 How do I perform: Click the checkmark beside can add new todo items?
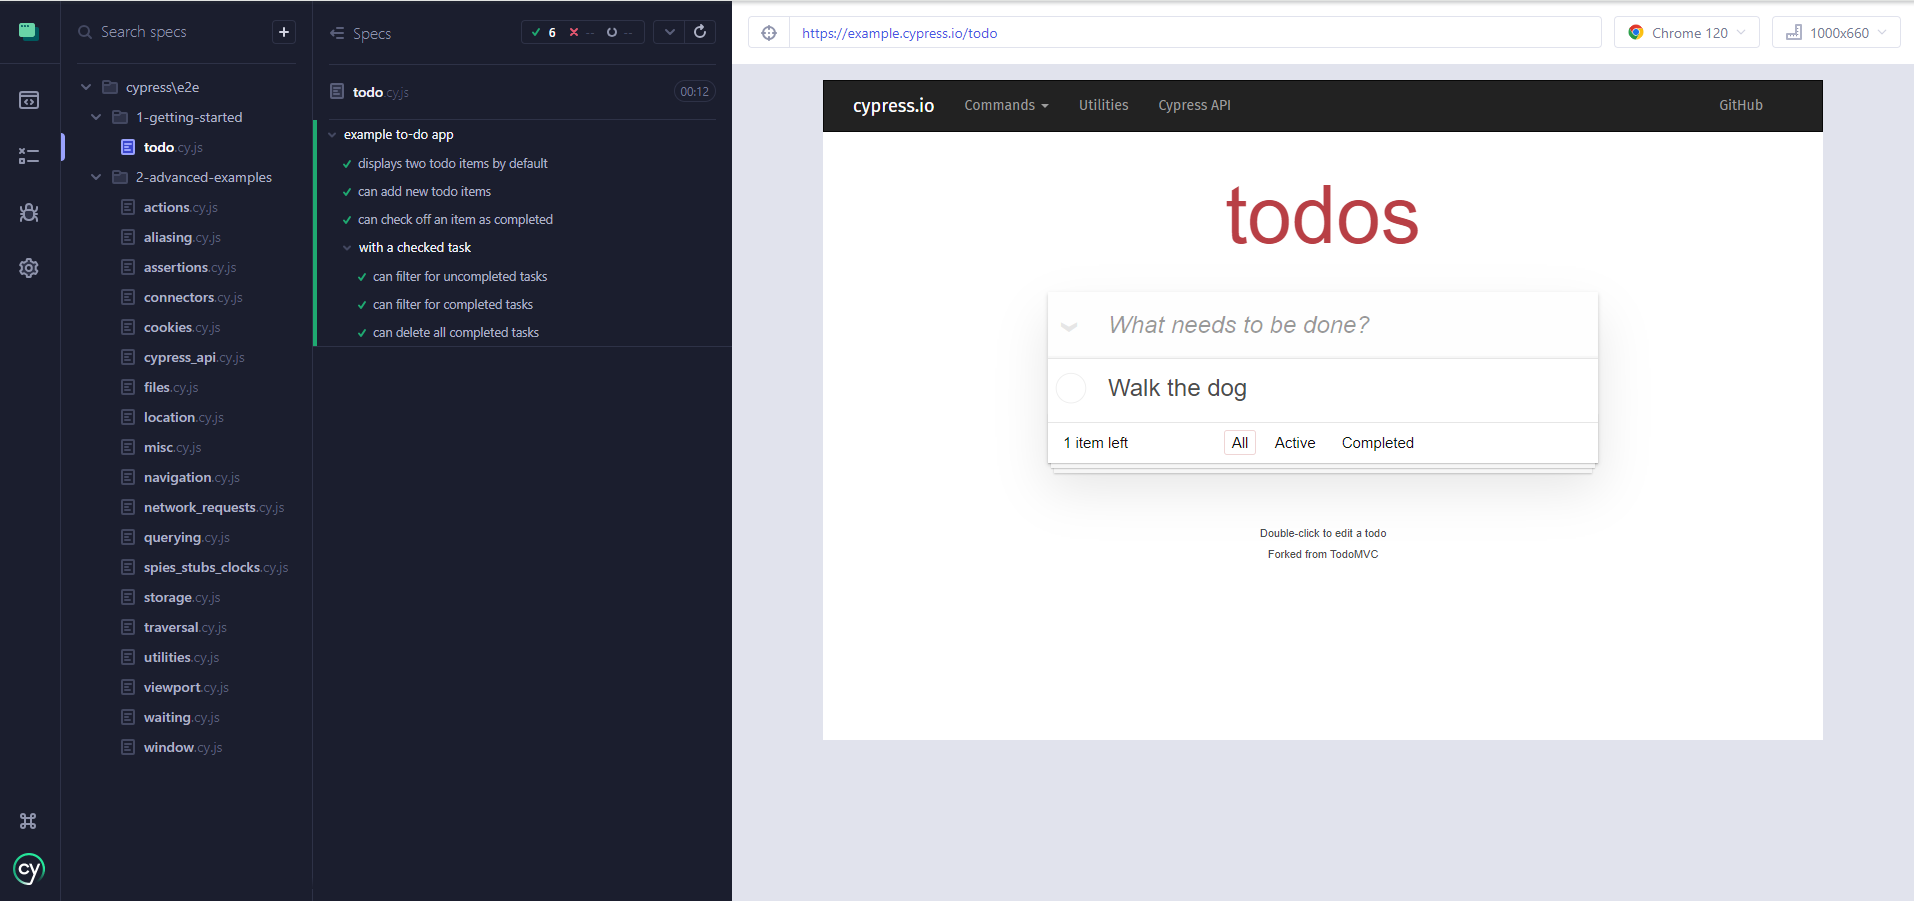click(x=347, y=192)
